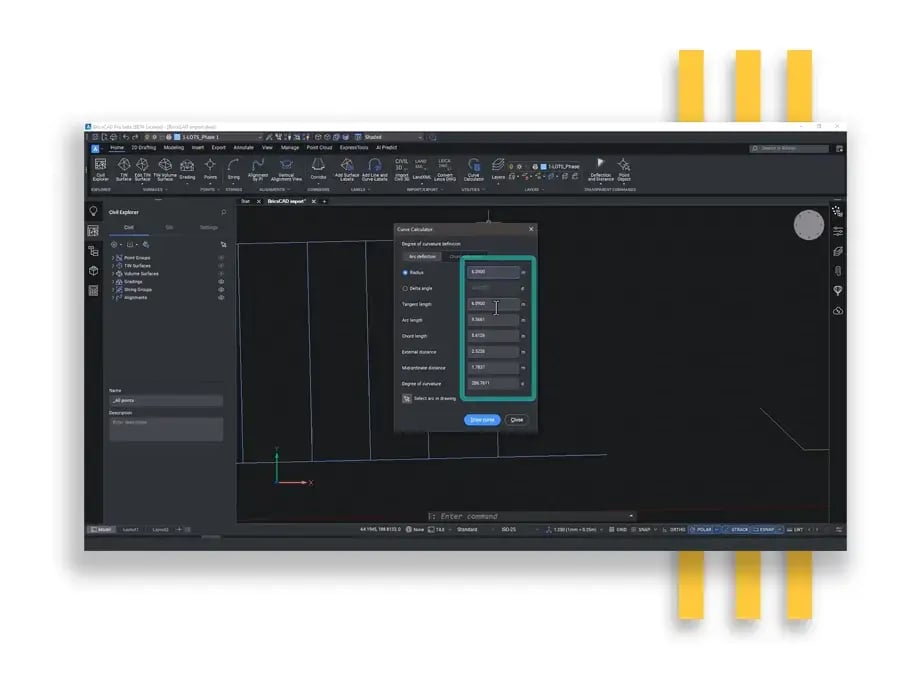The height and width of the screenshot is (690, 917).
Task: Click the Import Civil 3D tool
Action: pyautogui.click(x=401, y=169)
